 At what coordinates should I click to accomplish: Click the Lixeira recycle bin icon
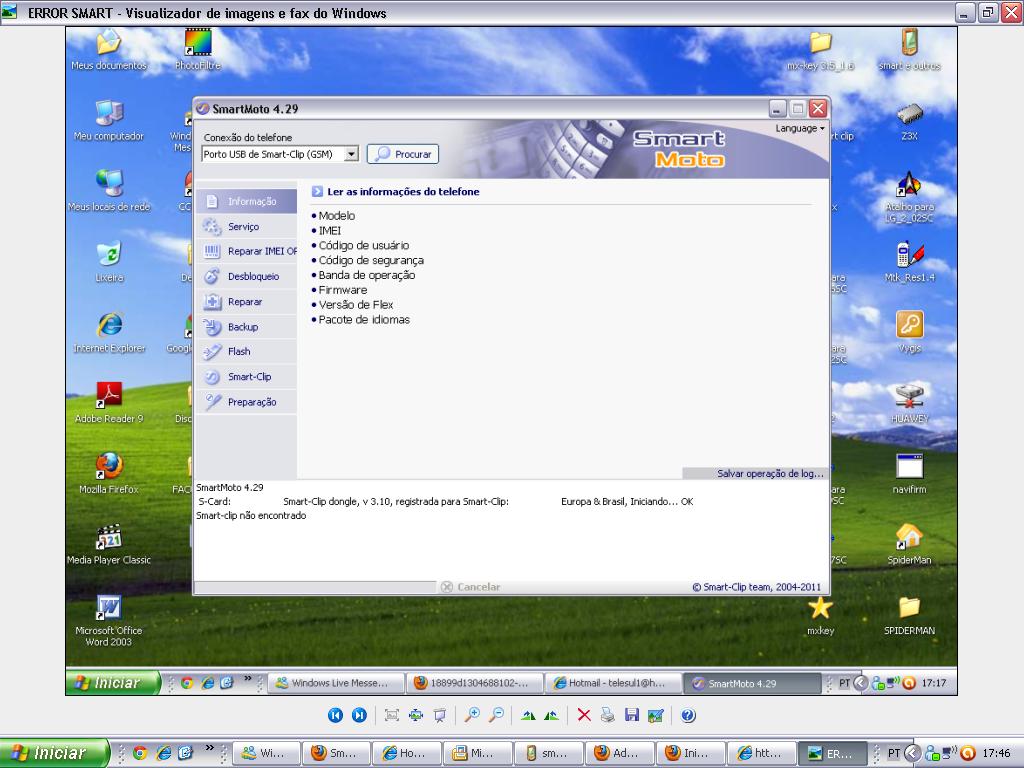tap(108, 262)
